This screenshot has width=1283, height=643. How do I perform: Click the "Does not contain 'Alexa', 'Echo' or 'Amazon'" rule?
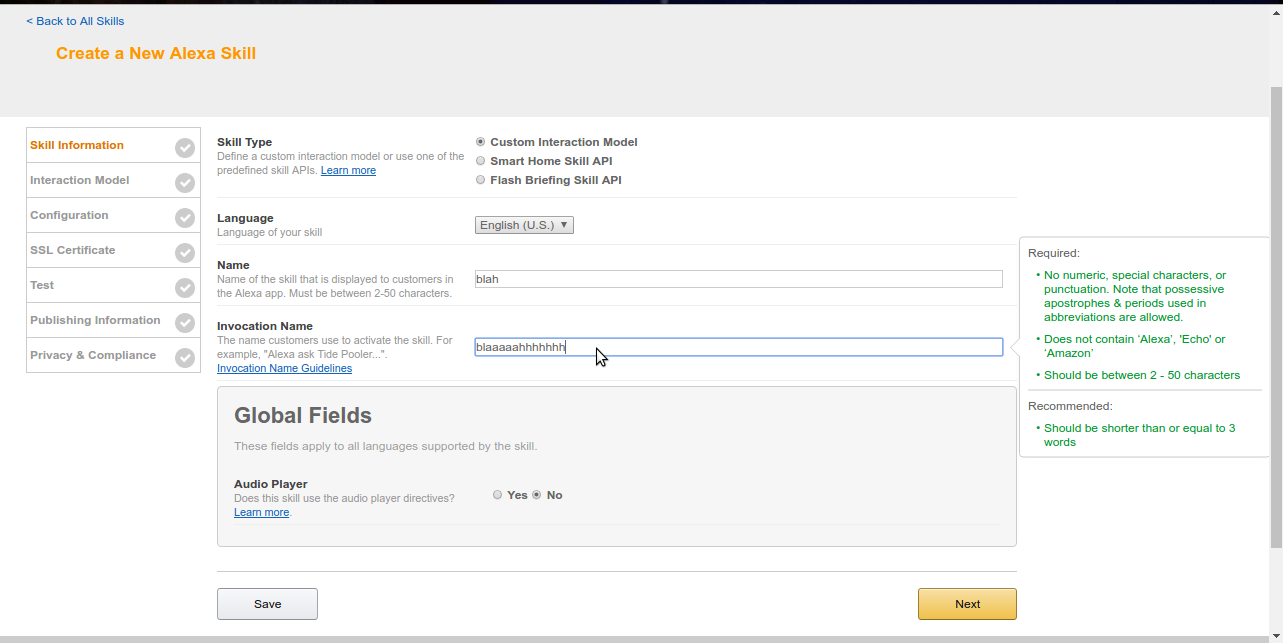coord(1135,346)
